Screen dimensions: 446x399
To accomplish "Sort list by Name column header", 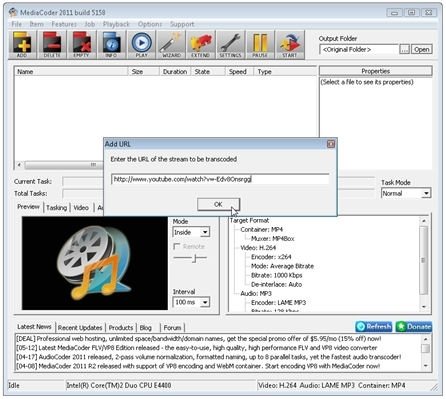I will 71,72.
